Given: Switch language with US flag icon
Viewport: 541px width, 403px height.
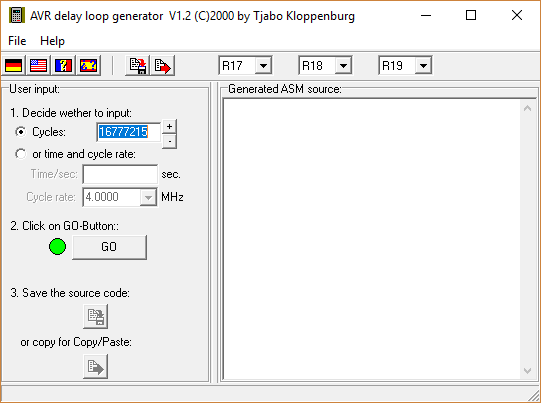Looking at the screenshot, I should (x=39, y=65).
